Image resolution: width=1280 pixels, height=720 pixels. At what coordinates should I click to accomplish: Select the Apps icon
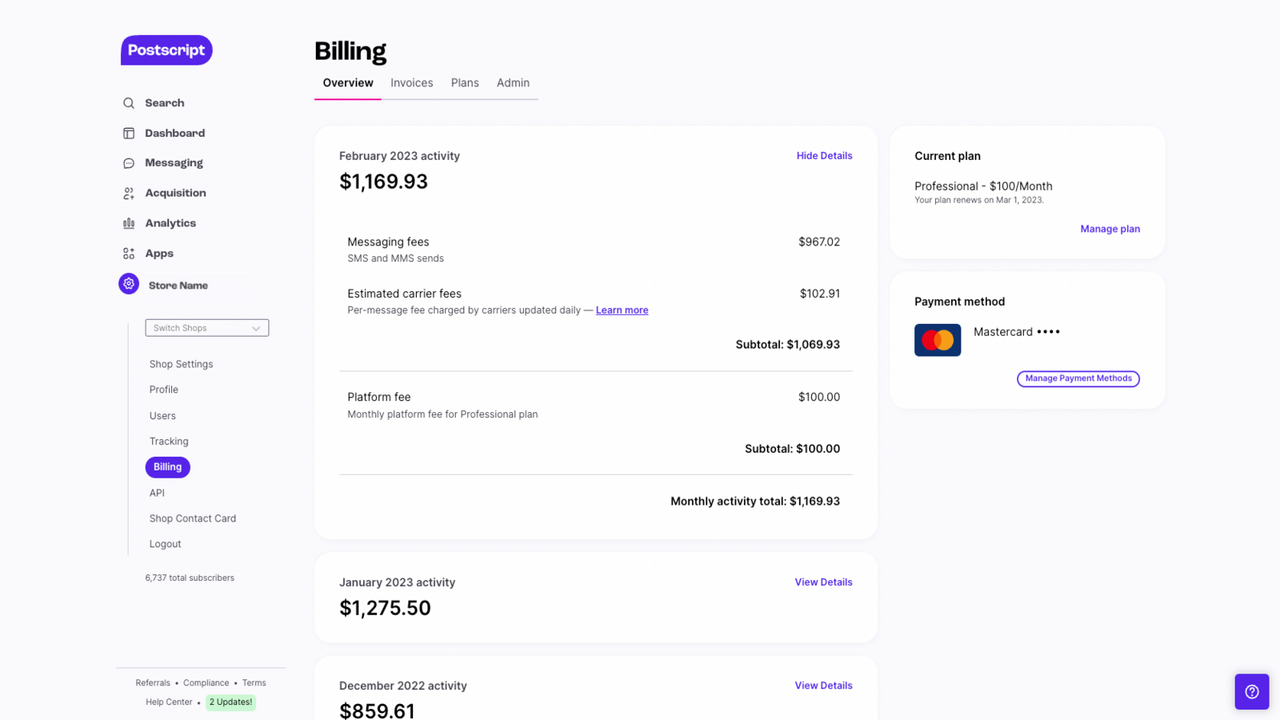coord(129,253)
